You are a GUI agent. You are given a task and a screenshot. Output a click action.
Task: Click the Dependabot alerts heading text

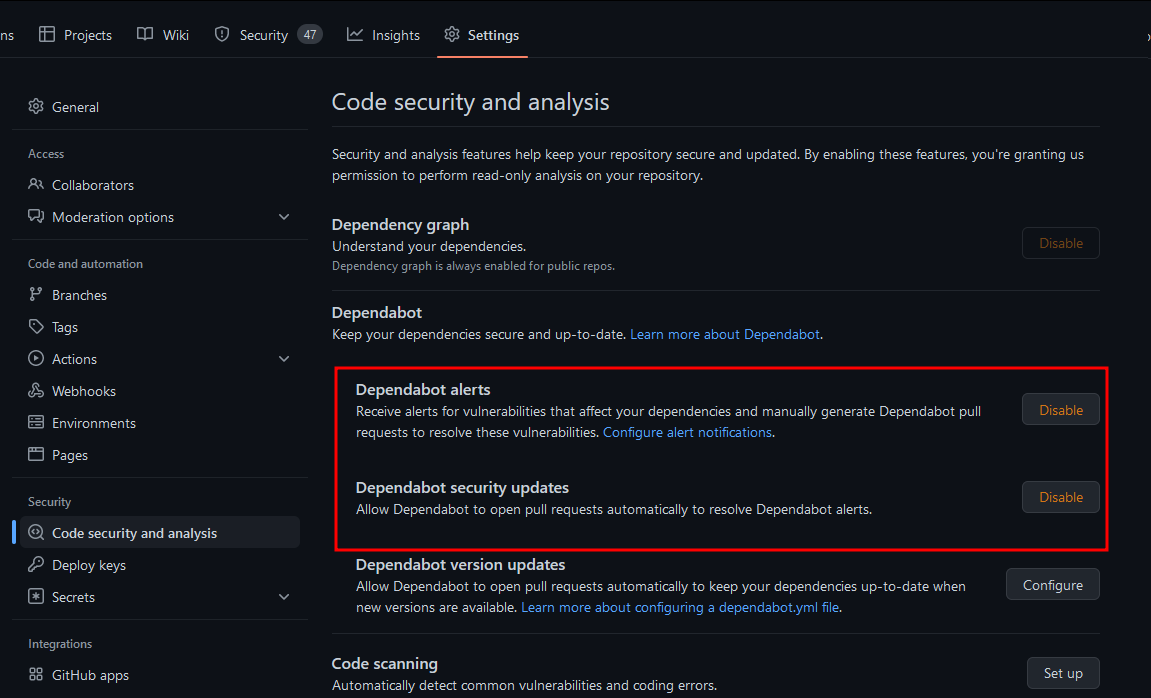pos(423,390)
